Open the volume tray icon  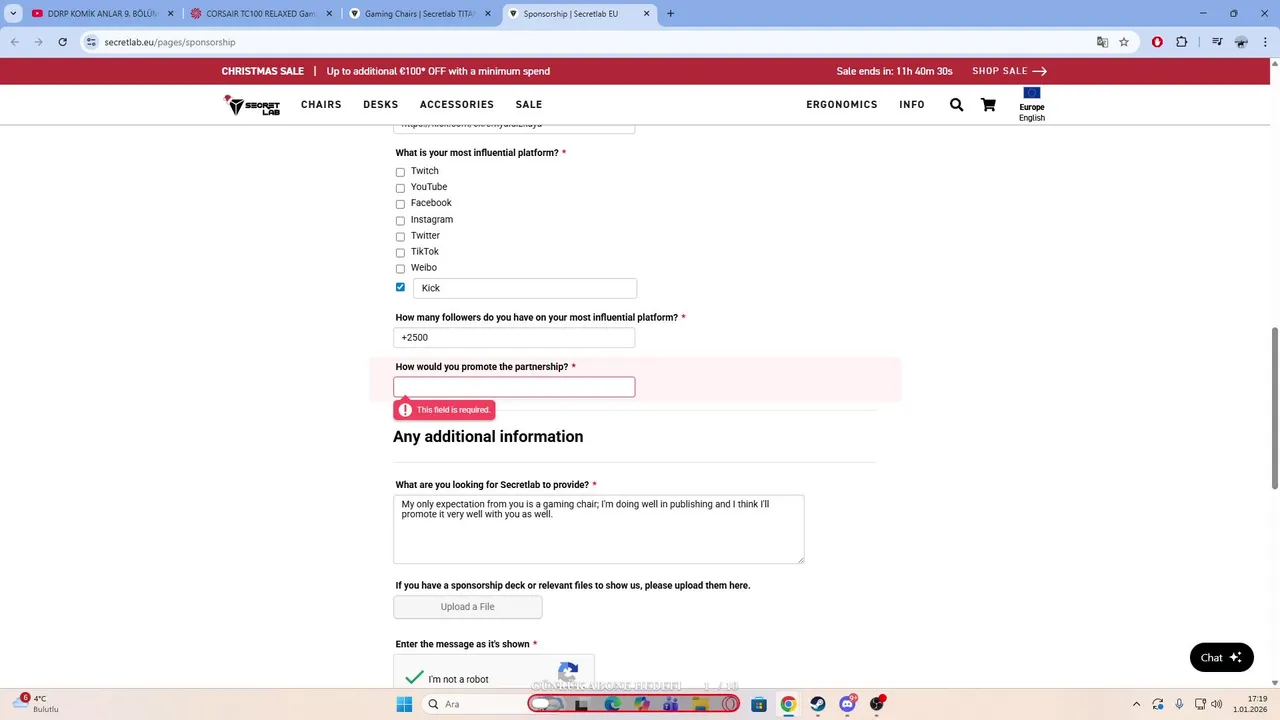[x=1217, y=704]
